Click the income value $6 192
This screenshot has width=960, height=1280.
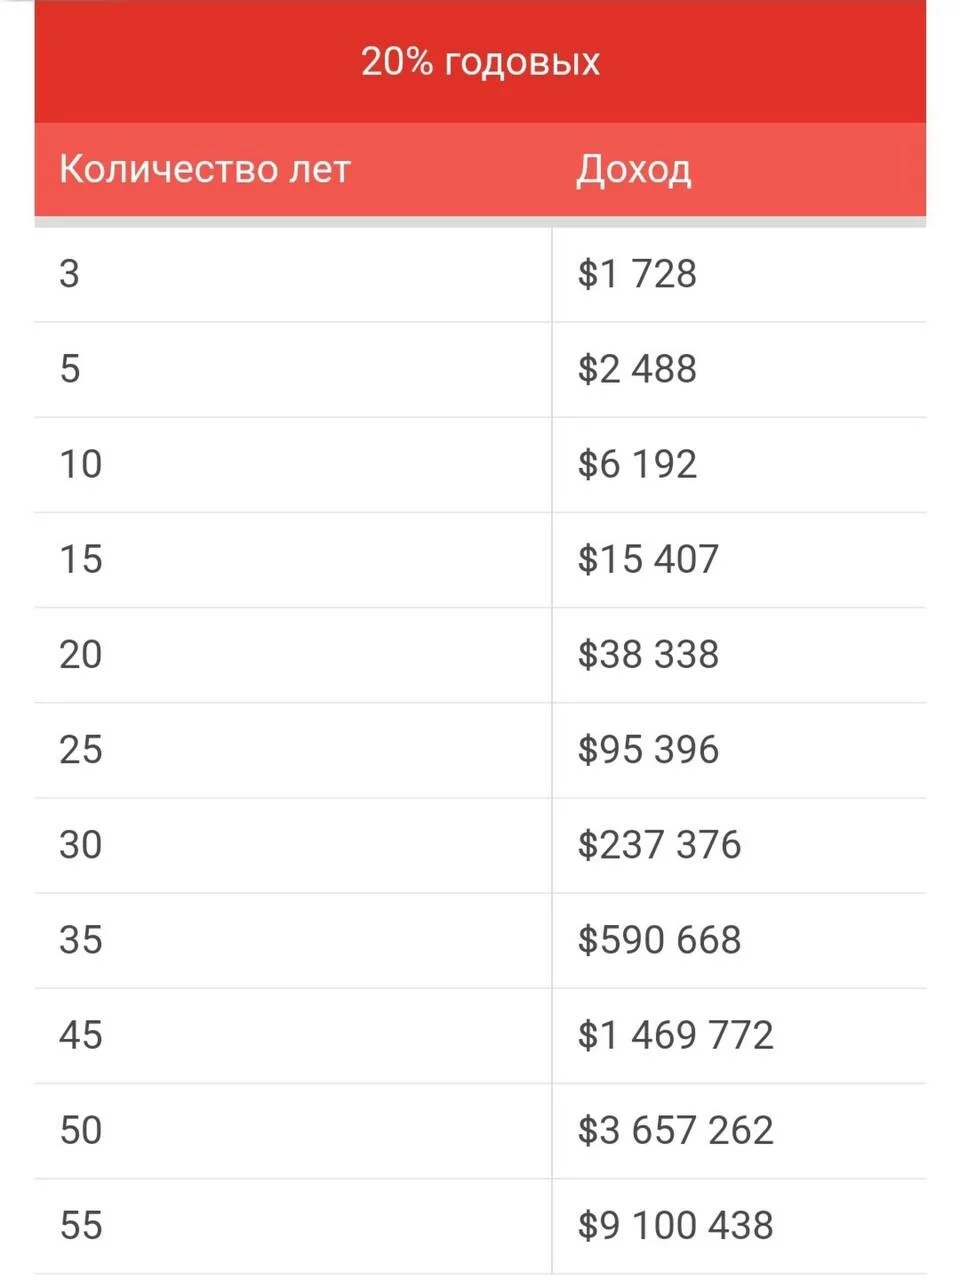tap(637, 464)
